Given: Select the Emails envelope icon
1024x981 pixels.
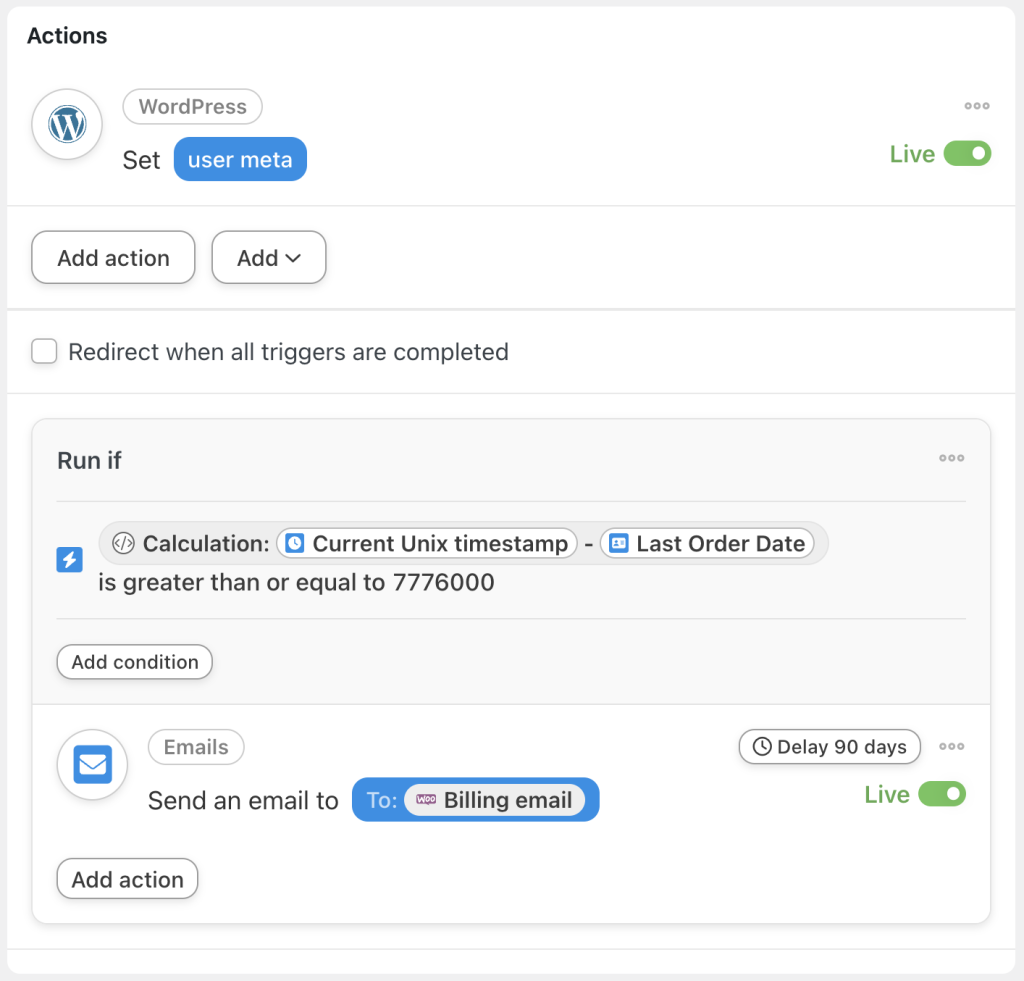Looking at the screenshot, I should [x=91, y=764].
